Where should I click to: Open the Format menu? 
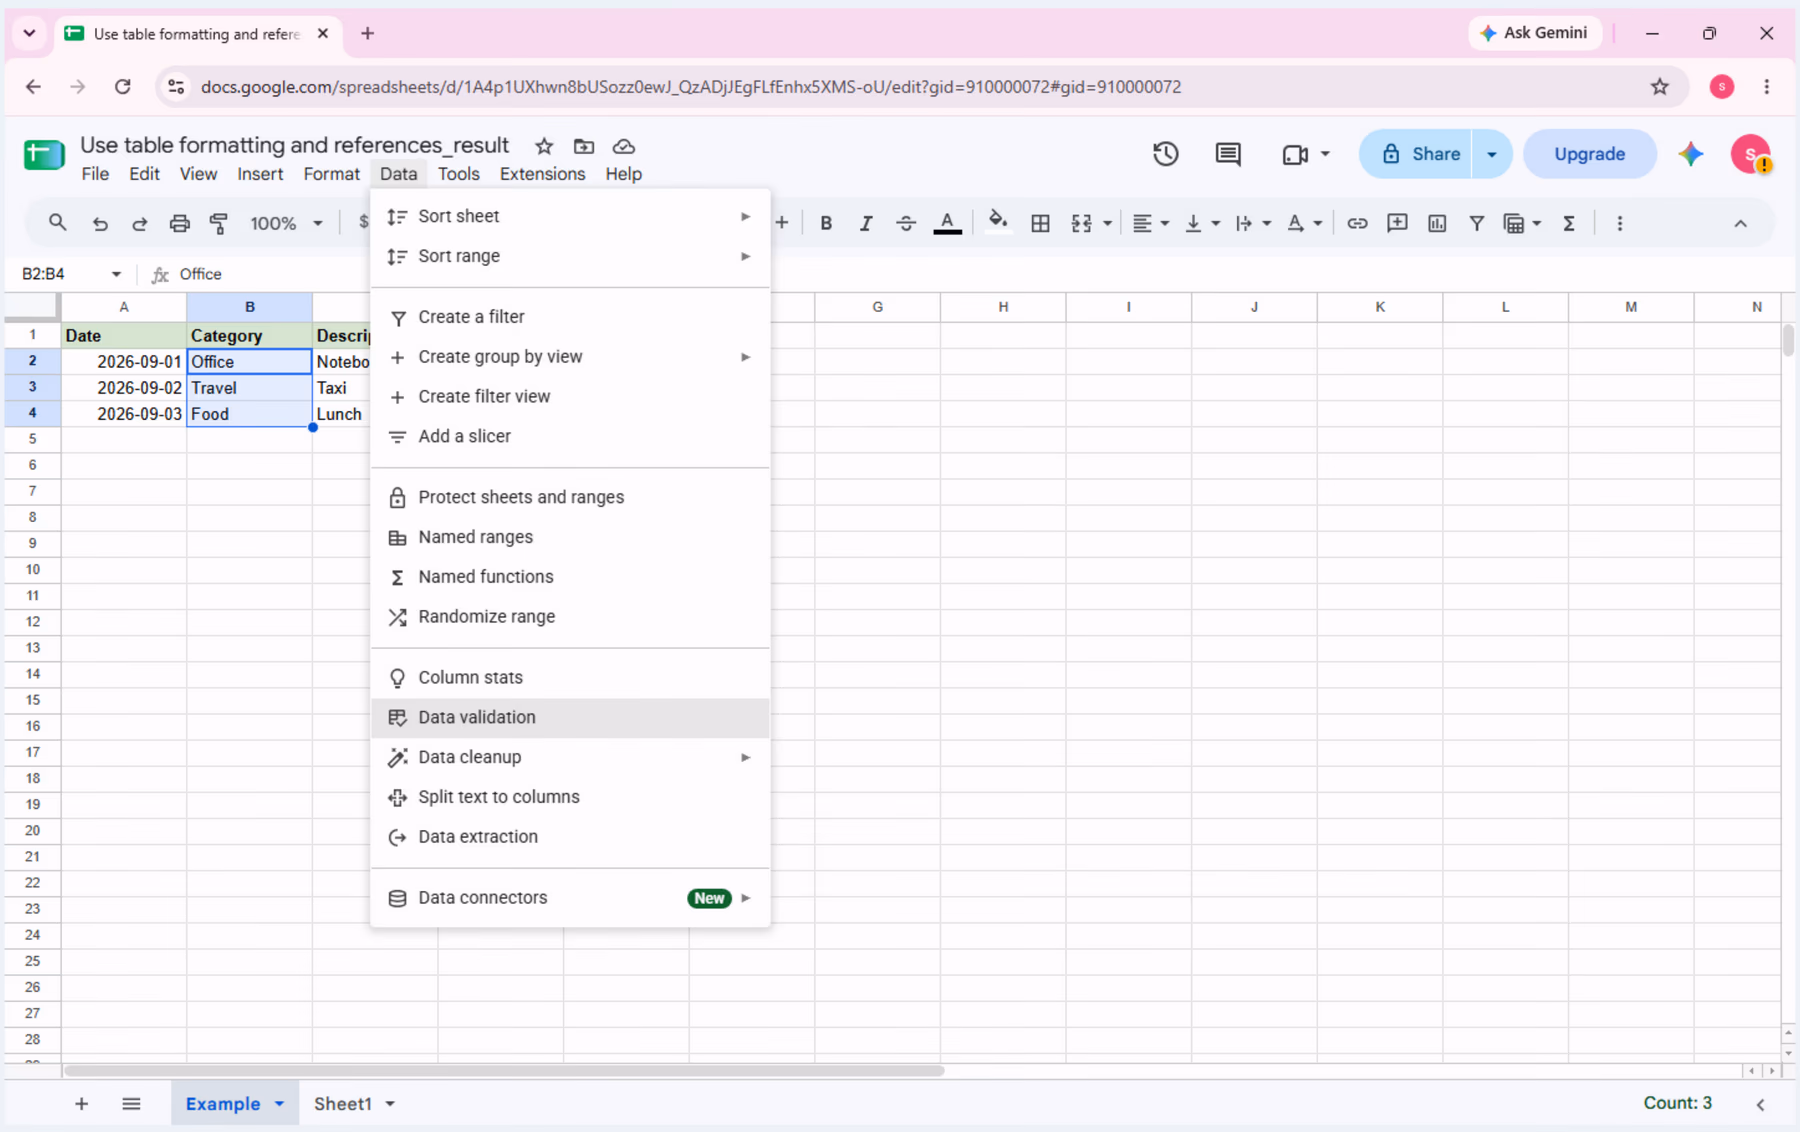coord(331,174)
